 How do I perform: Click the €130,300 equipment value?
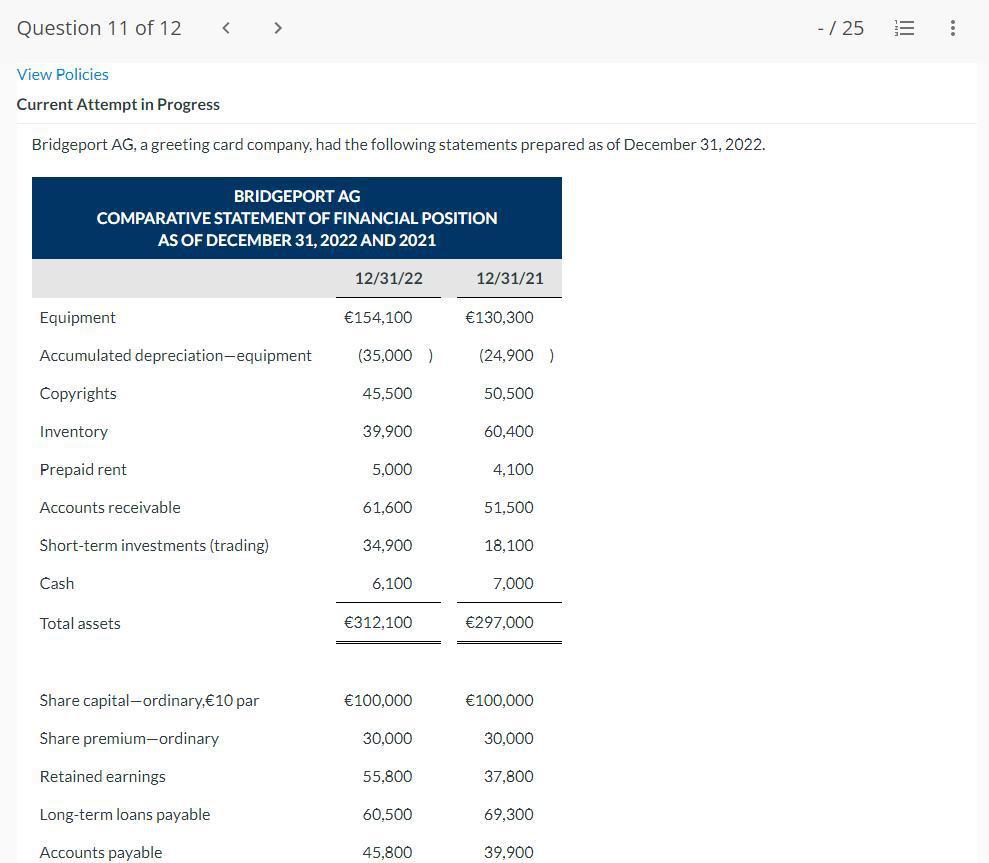[499, 317]
